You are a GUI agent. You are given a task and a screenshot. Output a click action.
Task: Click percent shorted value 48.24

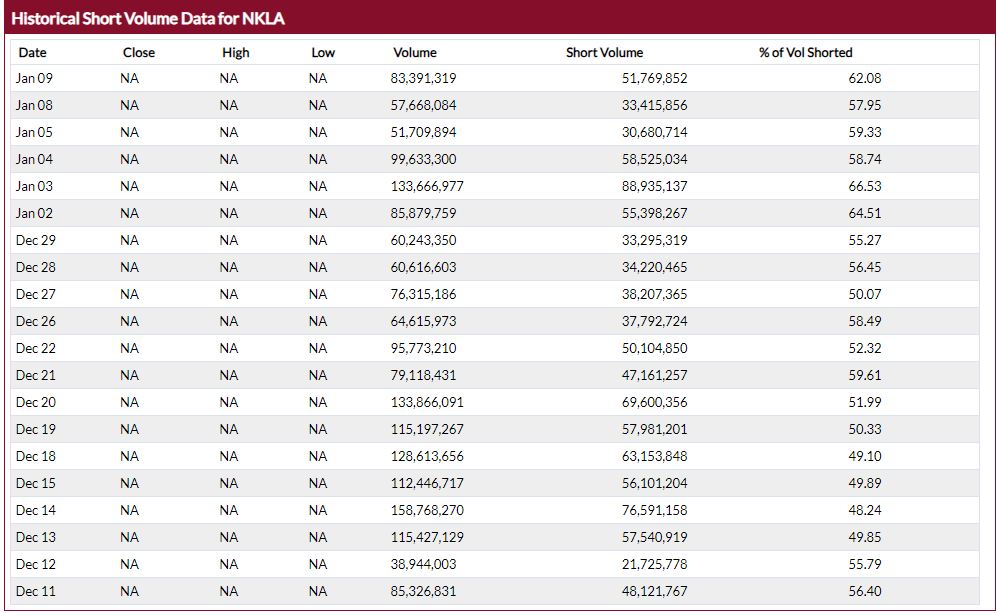pos(865,511)
